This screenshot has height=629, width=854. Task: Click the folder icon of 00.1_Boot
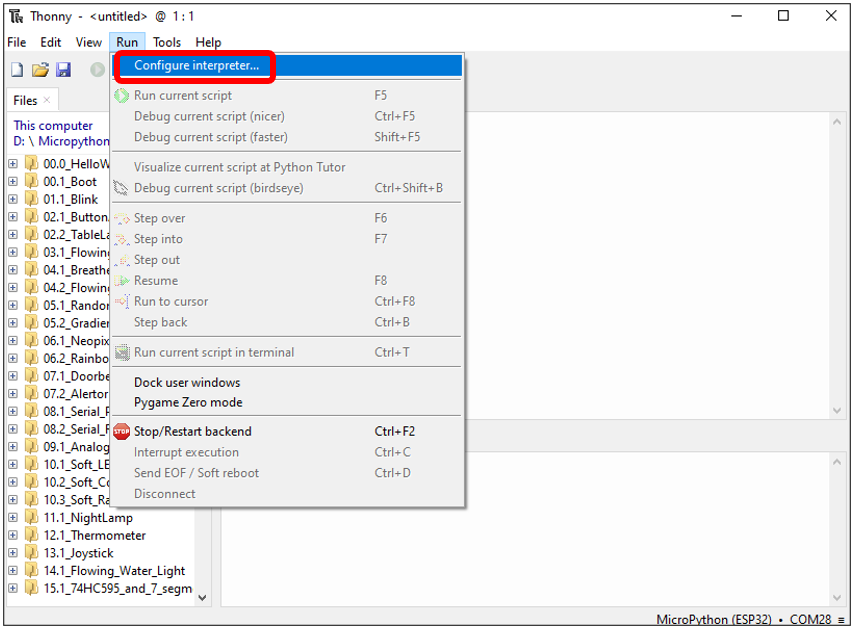(32, 181)
